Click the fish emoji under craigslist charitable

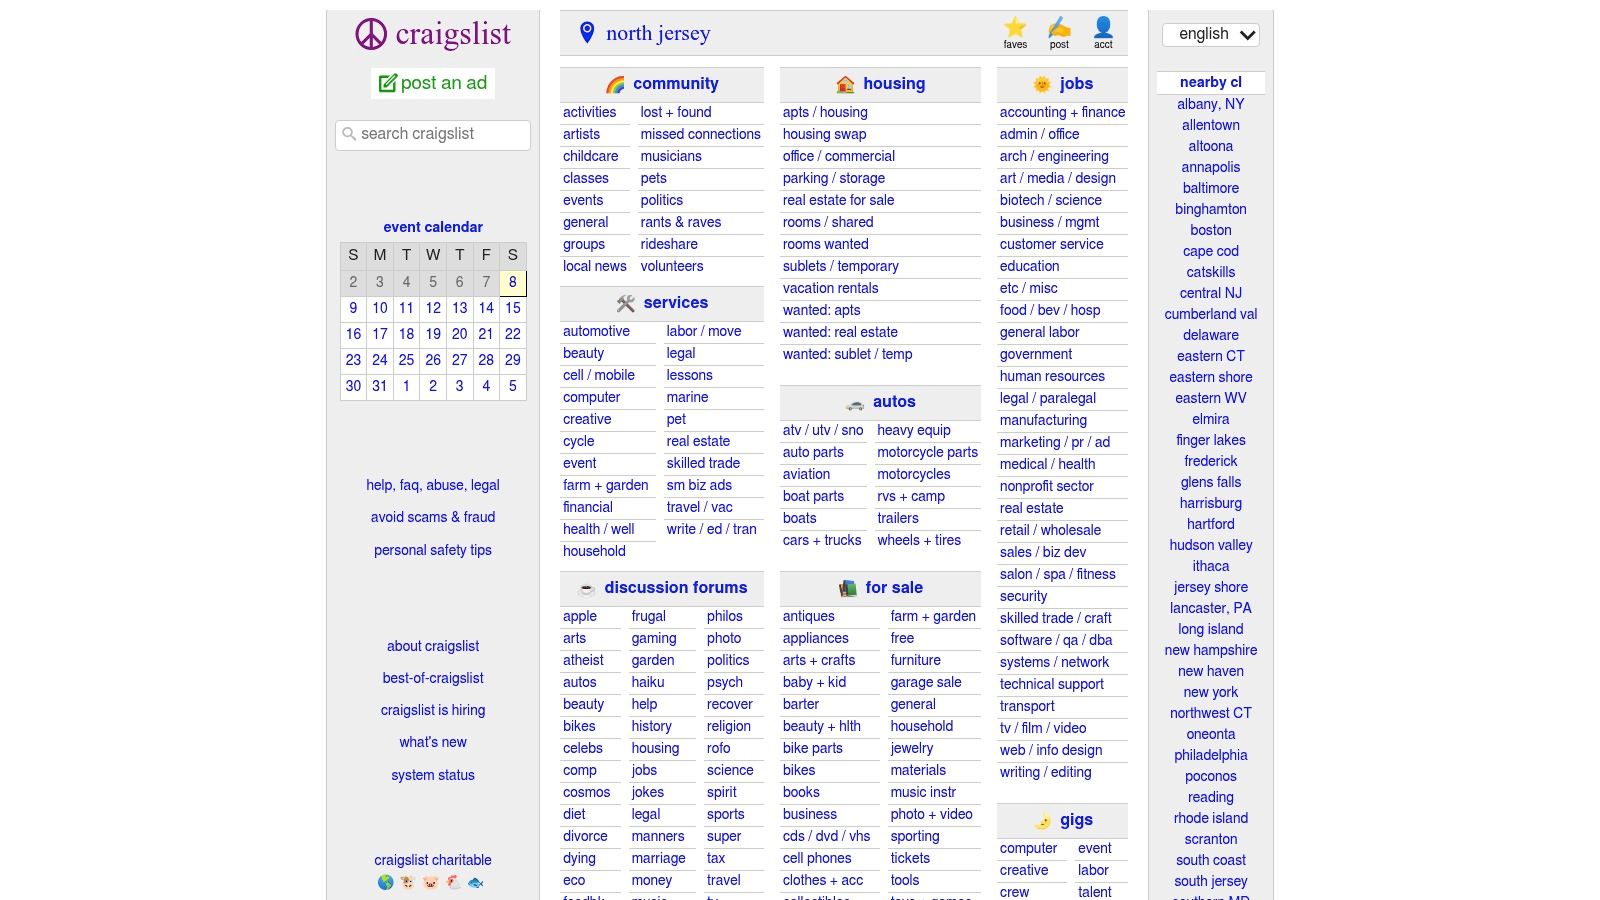(475, 882)
